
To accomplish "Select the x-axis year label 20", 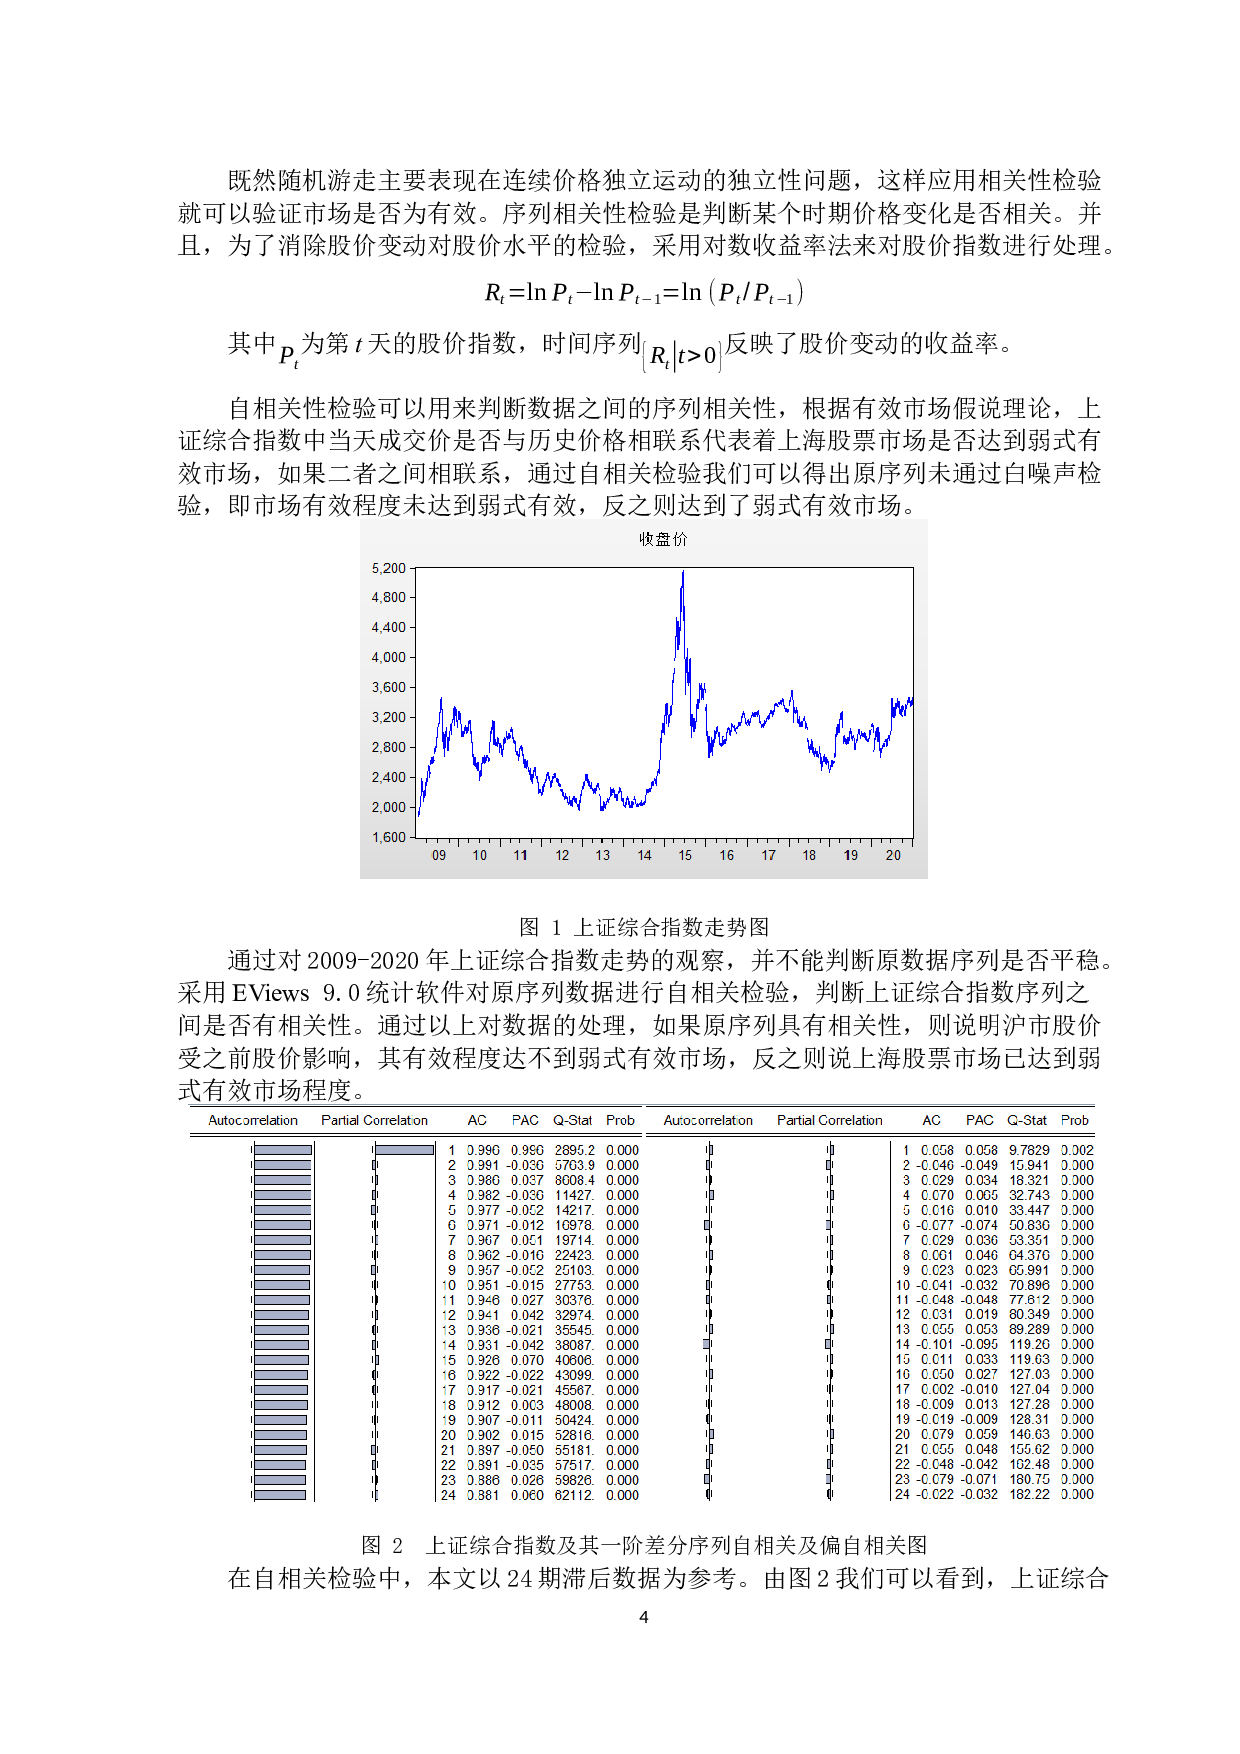I will point(893,855).
